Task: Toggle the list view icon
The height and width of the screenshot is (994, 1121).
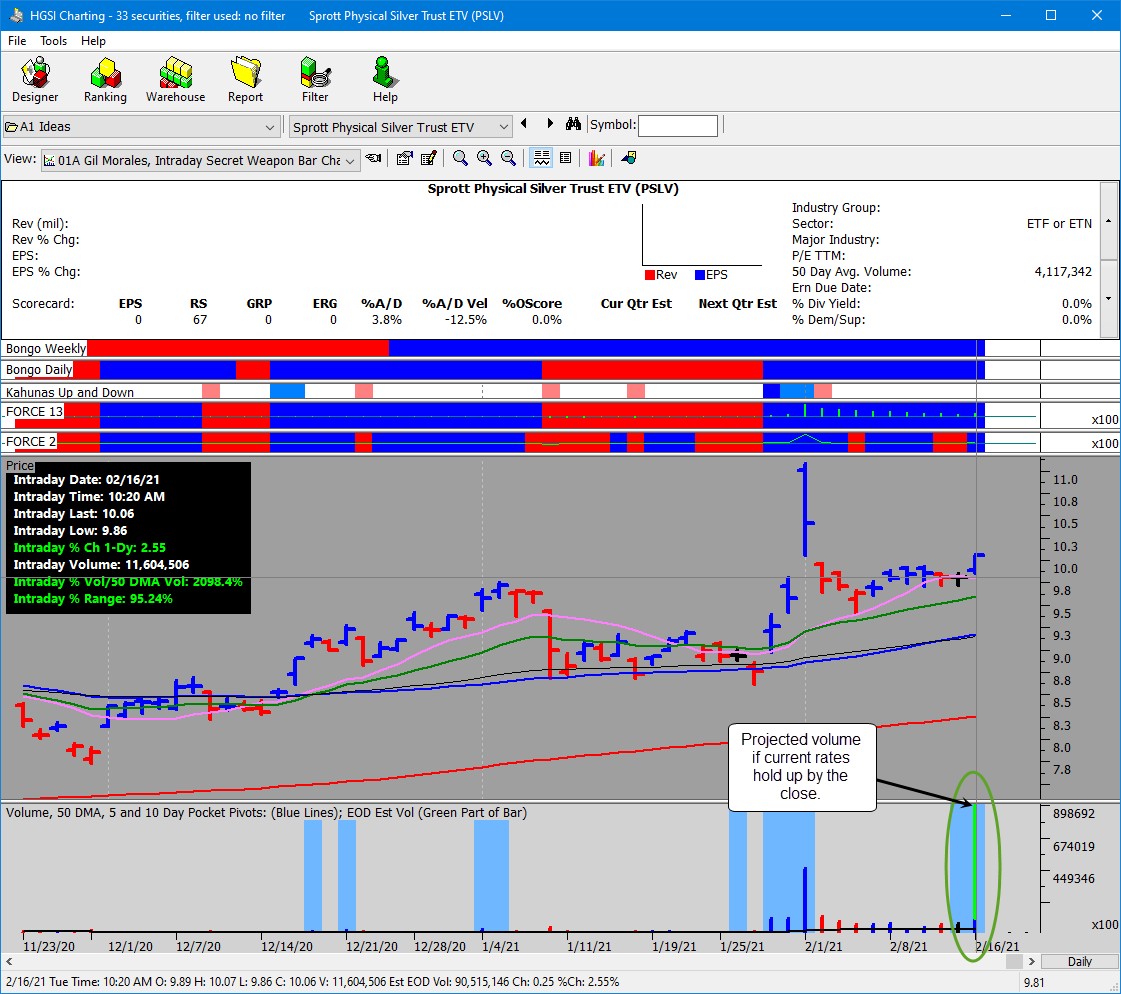Action: tap(565, 158)
